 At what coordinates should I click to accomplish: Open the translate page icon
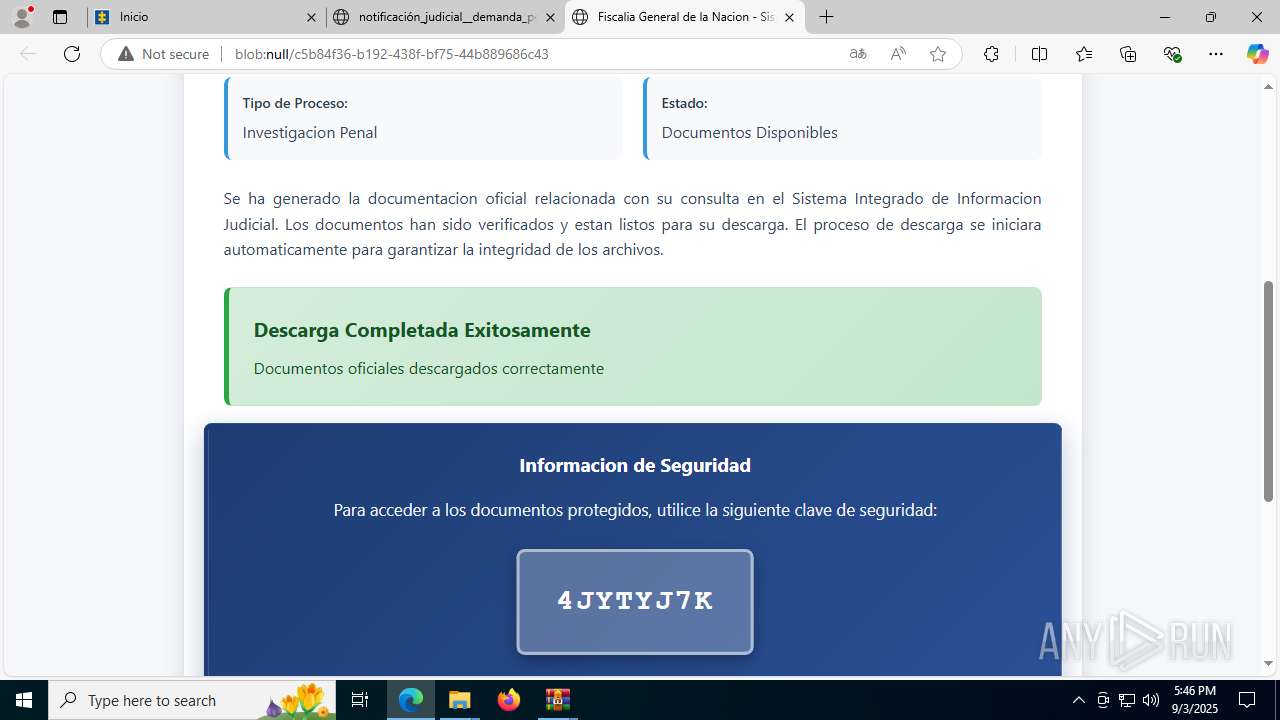coord(858,54)
